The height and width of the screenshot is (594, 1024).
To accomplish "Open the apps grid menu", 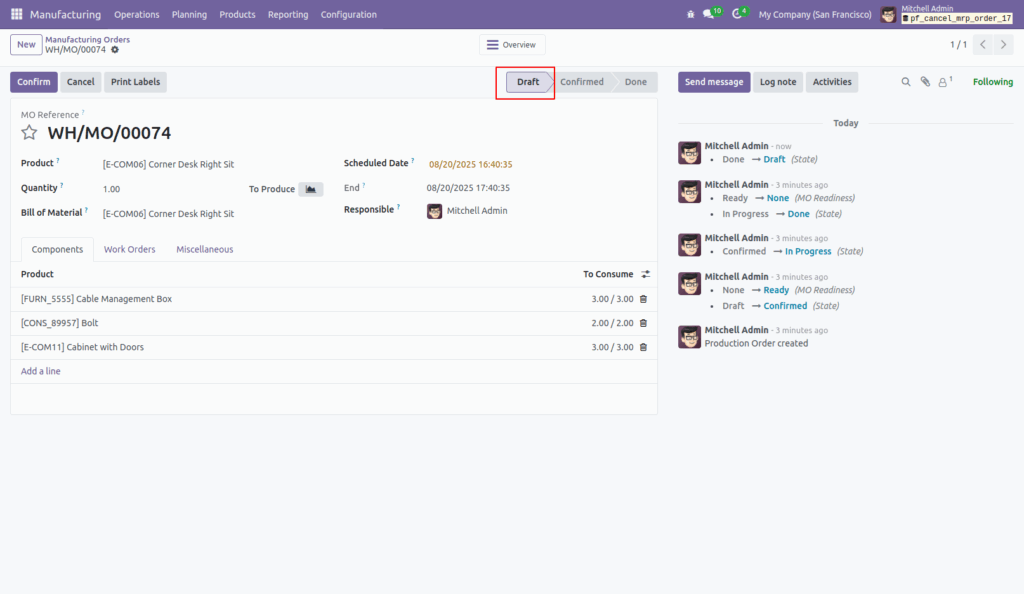I will point(15,14).
